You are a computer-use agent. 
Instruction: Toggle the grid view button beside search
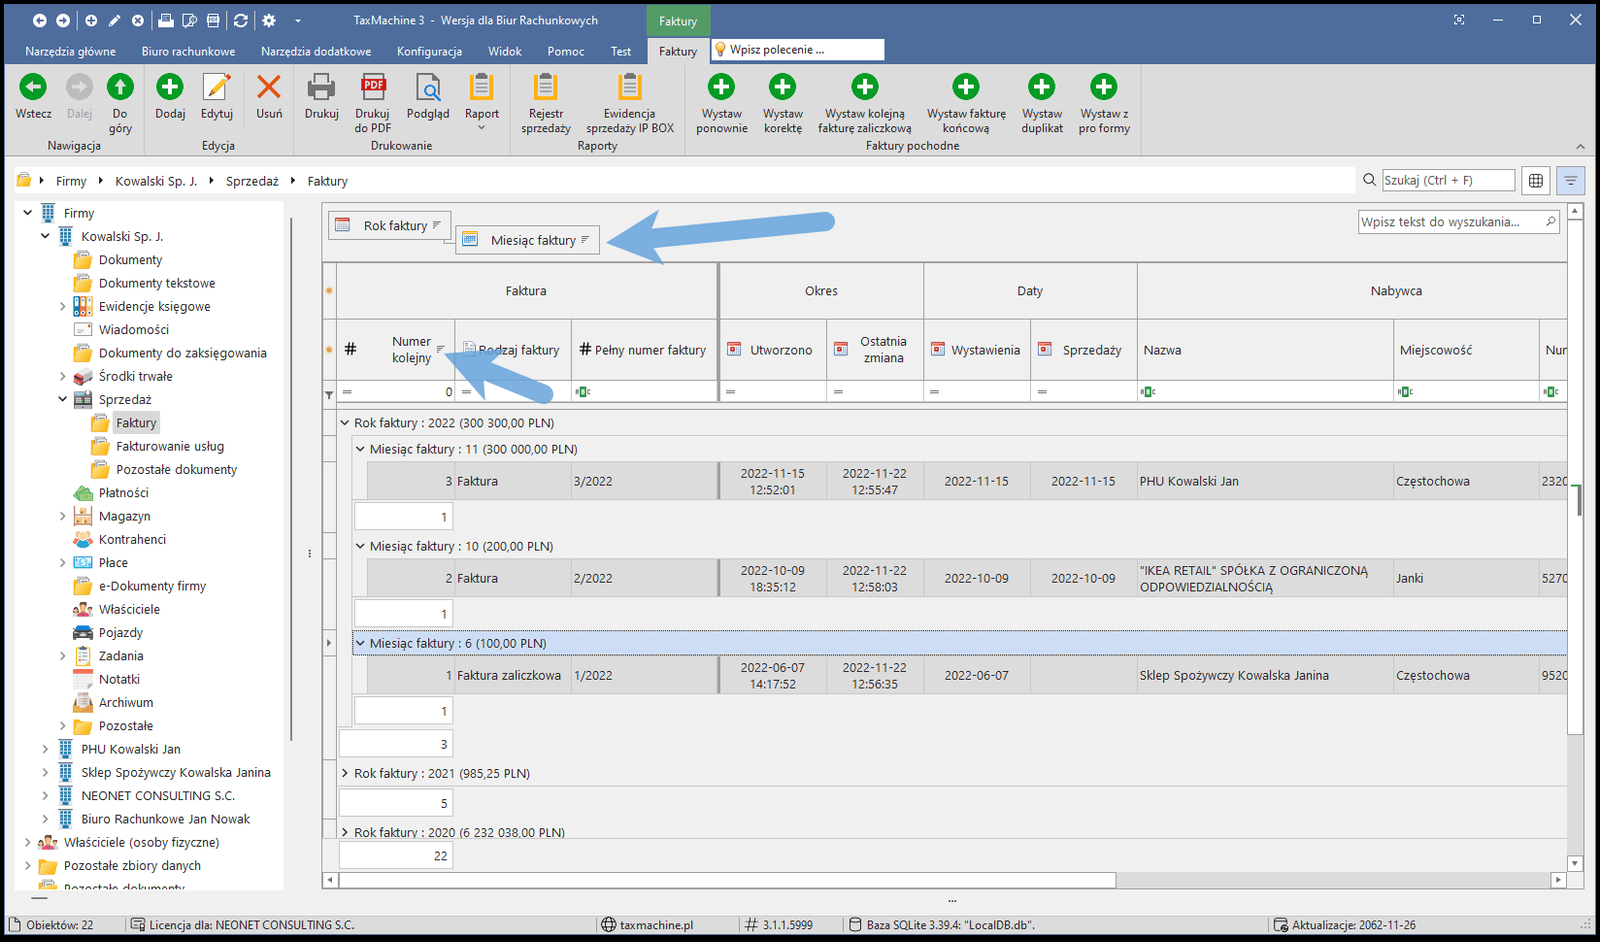click(1536, 181)
